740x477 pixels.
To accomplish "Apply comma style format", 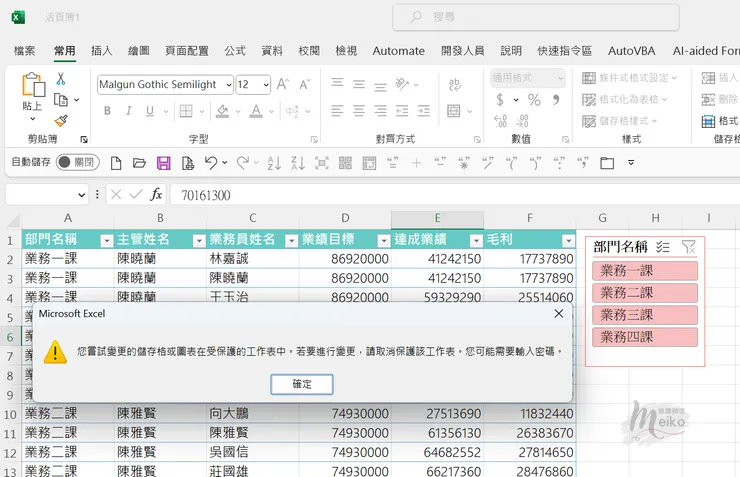I will 556,100.
